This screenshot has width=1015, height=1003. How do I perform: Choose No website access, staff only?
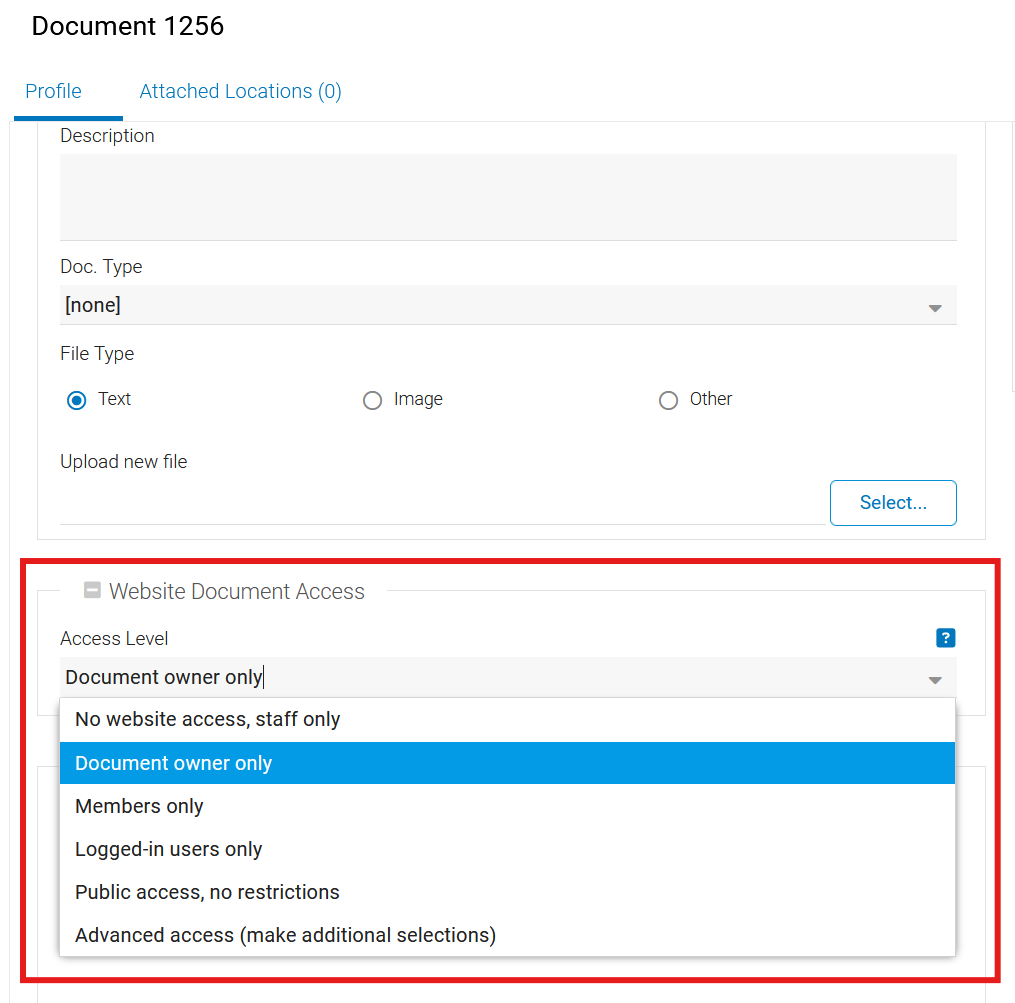(508, 719)
